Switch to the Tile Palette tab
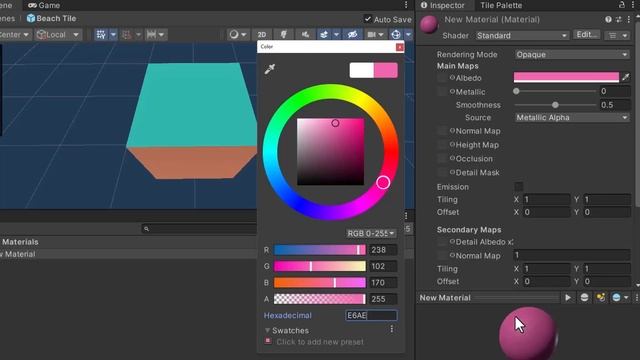Viewport: 640px width, 360px height. point(501,5)
